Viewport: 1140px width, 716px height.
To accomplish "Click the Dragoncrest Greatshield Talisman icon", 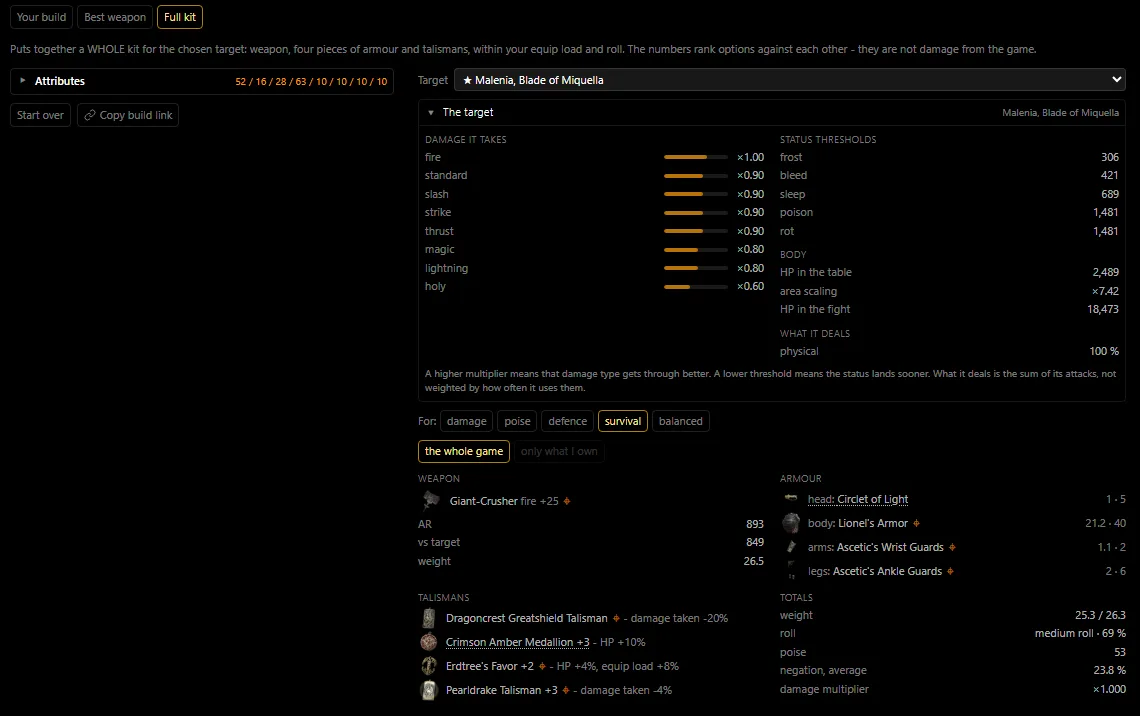I will [429, 618].
